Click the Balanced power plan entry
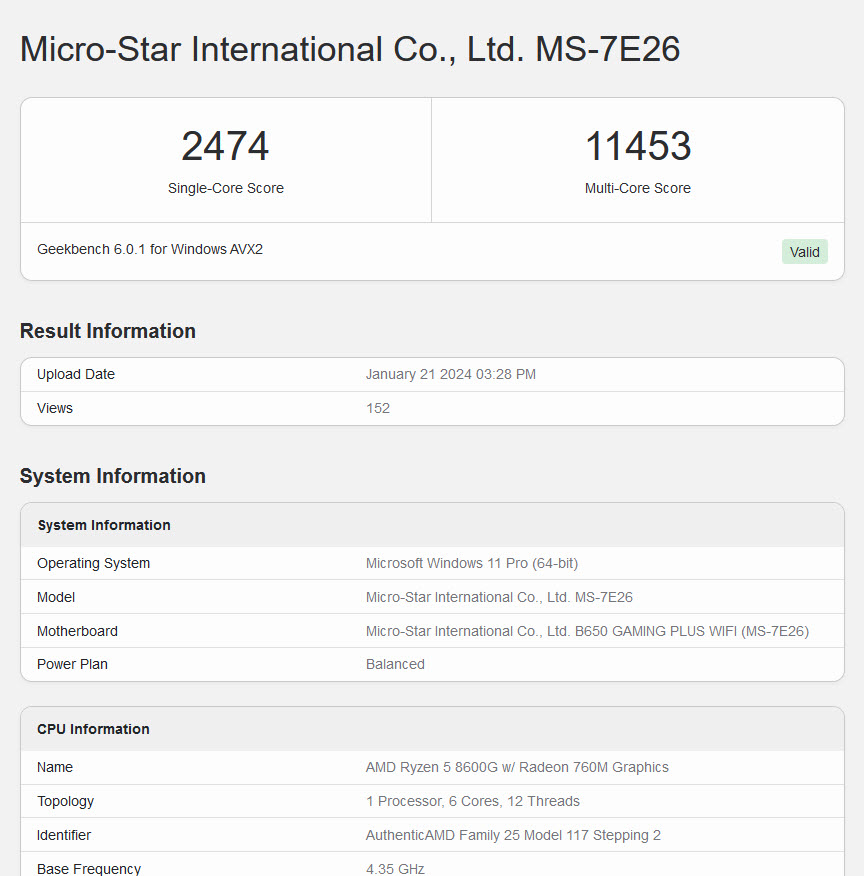 [395, 664]
